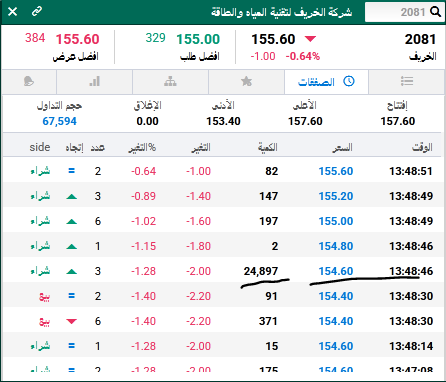
Task: Click the search magnifier icon
Action: [x=435, y=12]
